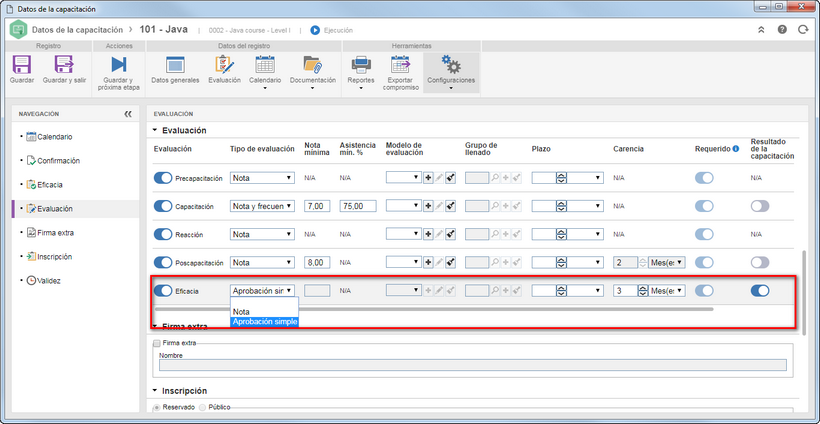Clear evaluation model in Precapacitación row
The height and width of the screenshot is (424, 820).
pyautogui.click(x=451, y=178)
